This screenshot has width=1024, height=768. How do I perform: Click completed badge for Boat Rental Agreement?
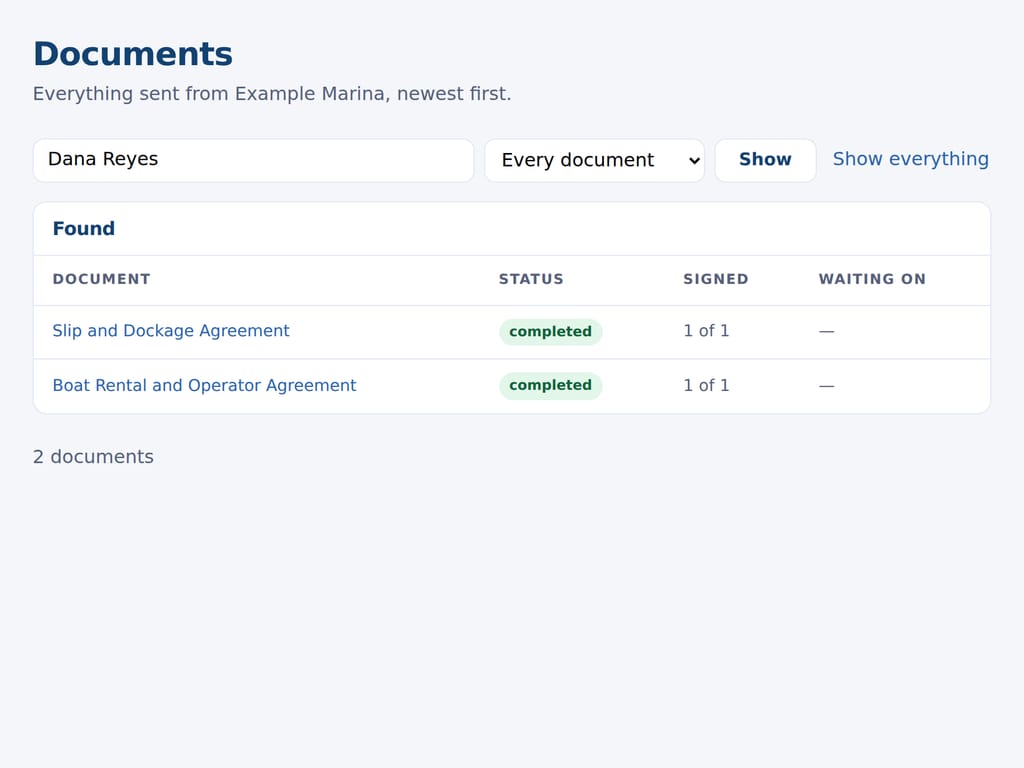[x=551, y=385]
